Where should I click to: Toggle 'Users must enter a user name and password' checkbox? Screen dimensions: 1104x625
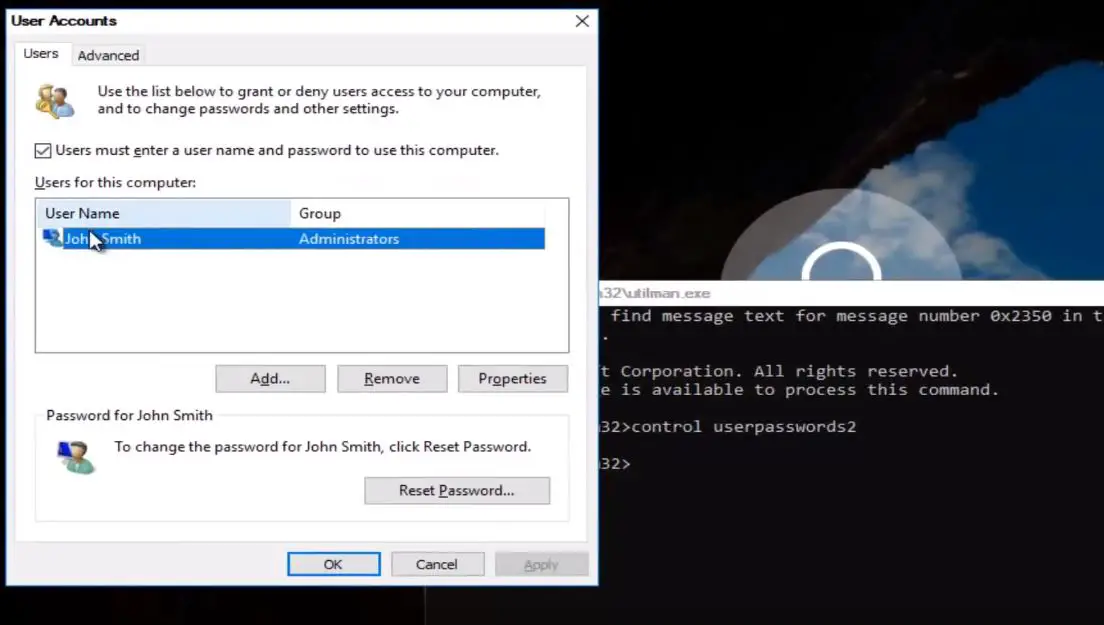click(43, 151)
